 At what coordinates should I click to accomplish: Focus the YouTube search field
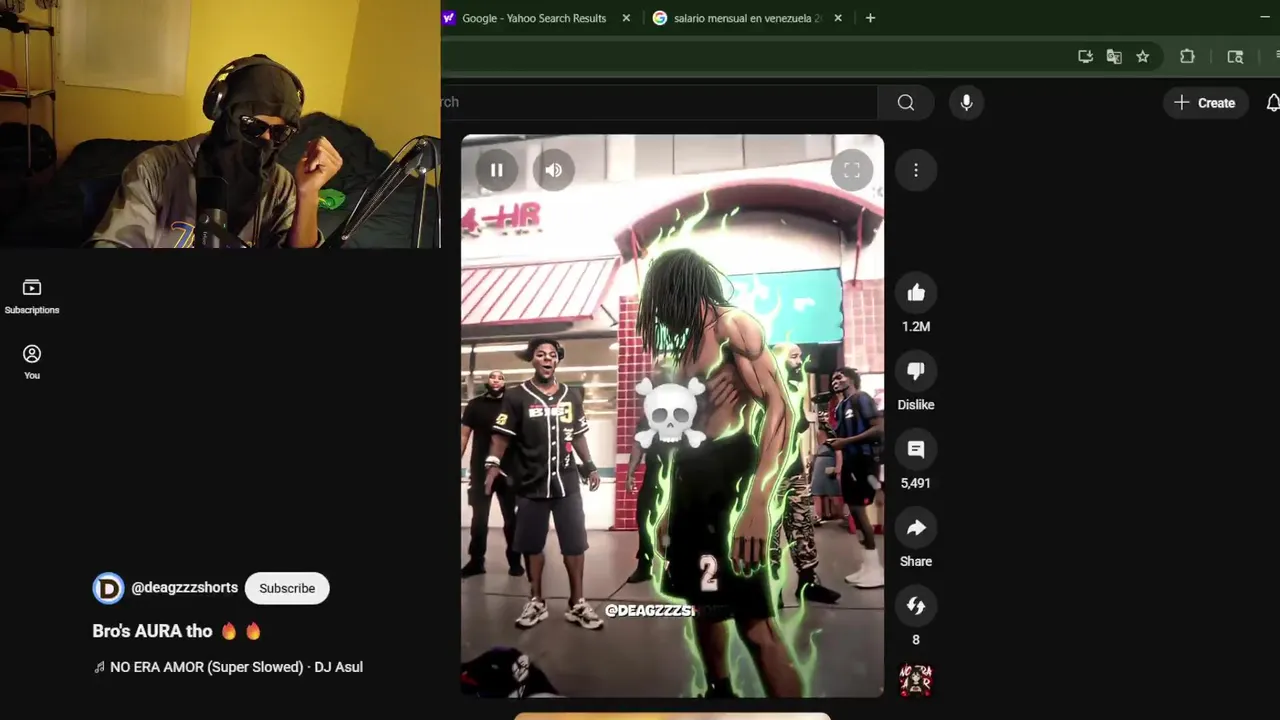tap(659, 102)
